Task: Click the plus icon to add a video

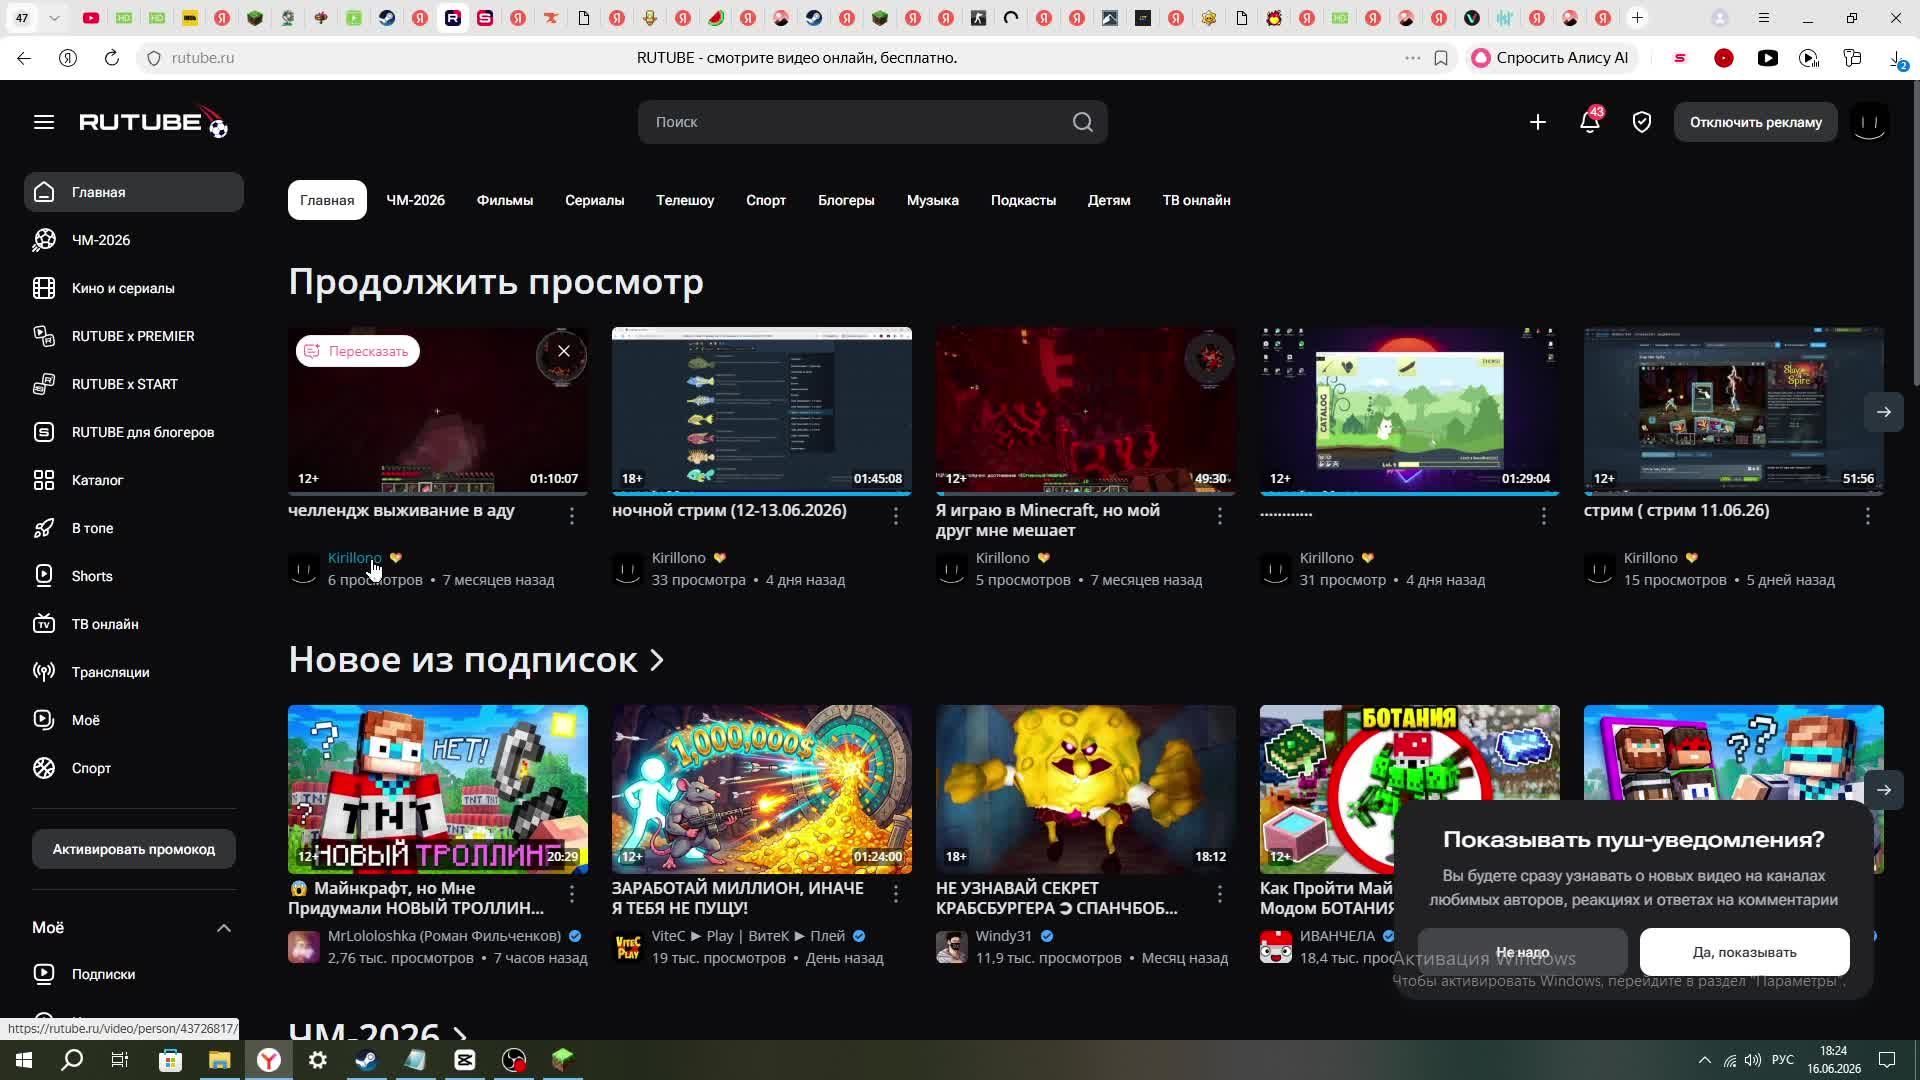Action: [1538, 122]
